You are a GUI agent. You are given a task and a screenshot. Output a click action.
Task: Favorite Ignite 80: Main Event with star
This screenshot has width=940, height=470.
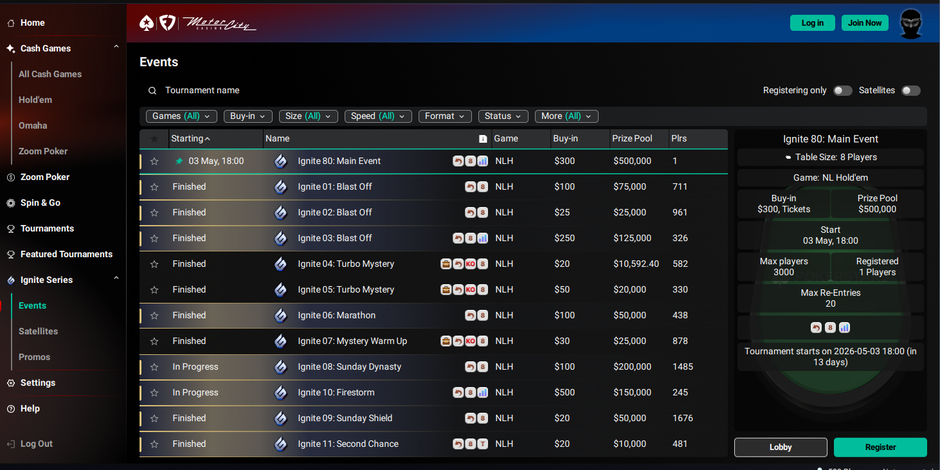tap(154, 161)
